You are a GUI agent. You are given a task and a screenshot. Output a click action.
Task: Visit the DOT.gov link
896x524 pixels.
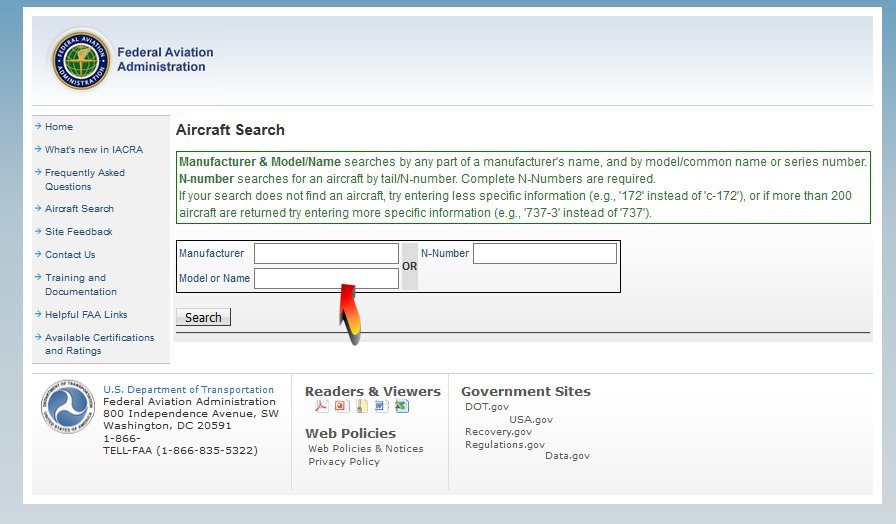click(487, 407)
